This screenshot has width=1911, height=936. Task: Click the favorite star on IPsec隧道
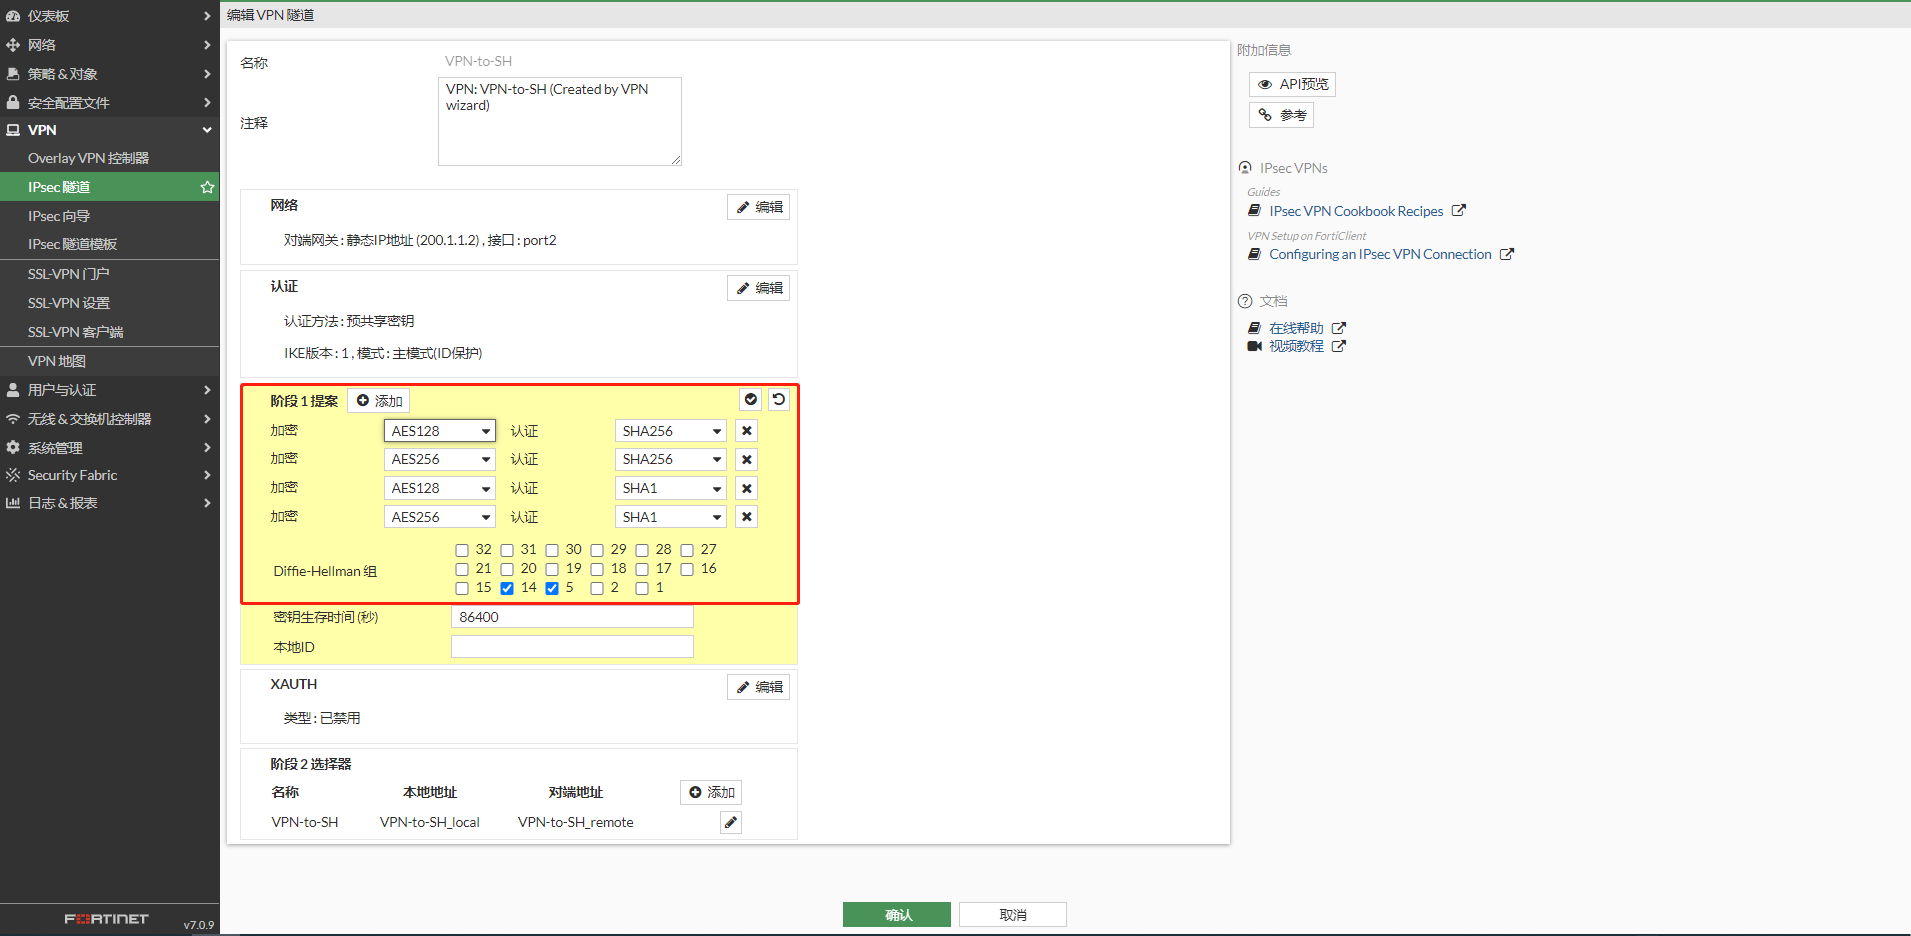point(207,187)
